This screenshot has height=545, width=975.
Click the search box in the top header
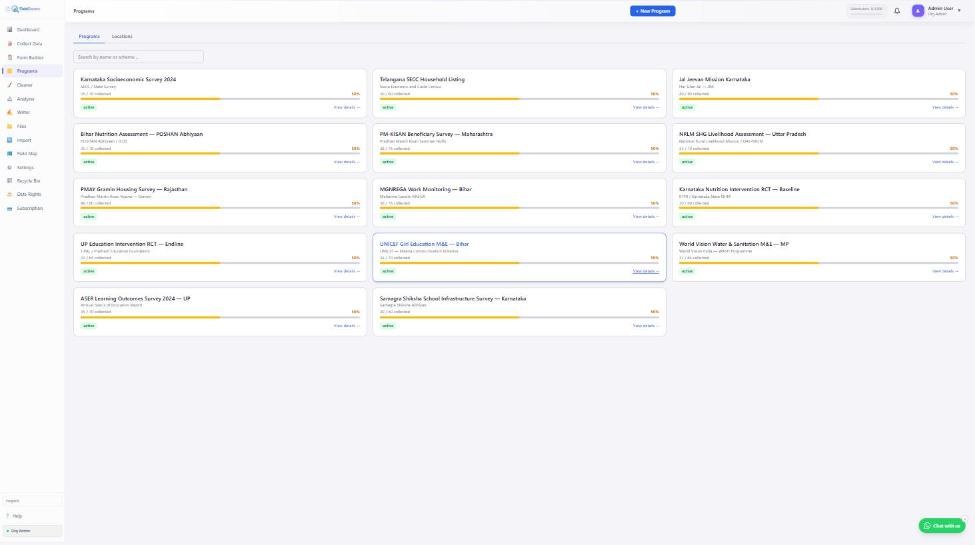pos(866,10)
